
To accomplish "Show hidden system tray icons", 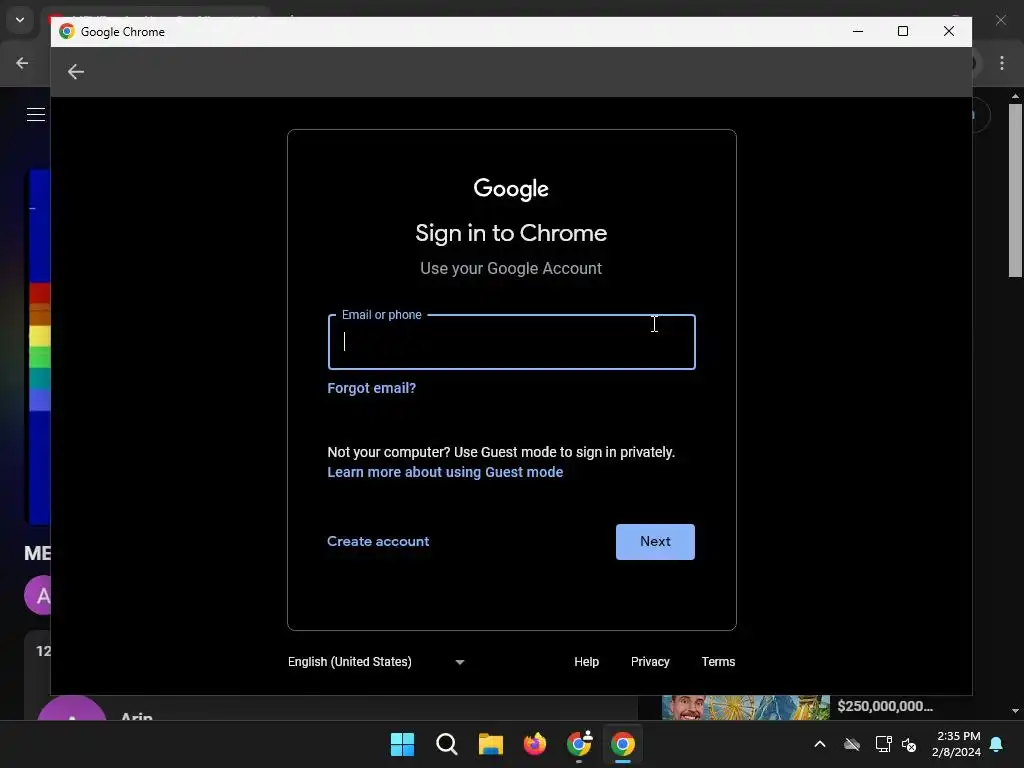I will [820, 744].
